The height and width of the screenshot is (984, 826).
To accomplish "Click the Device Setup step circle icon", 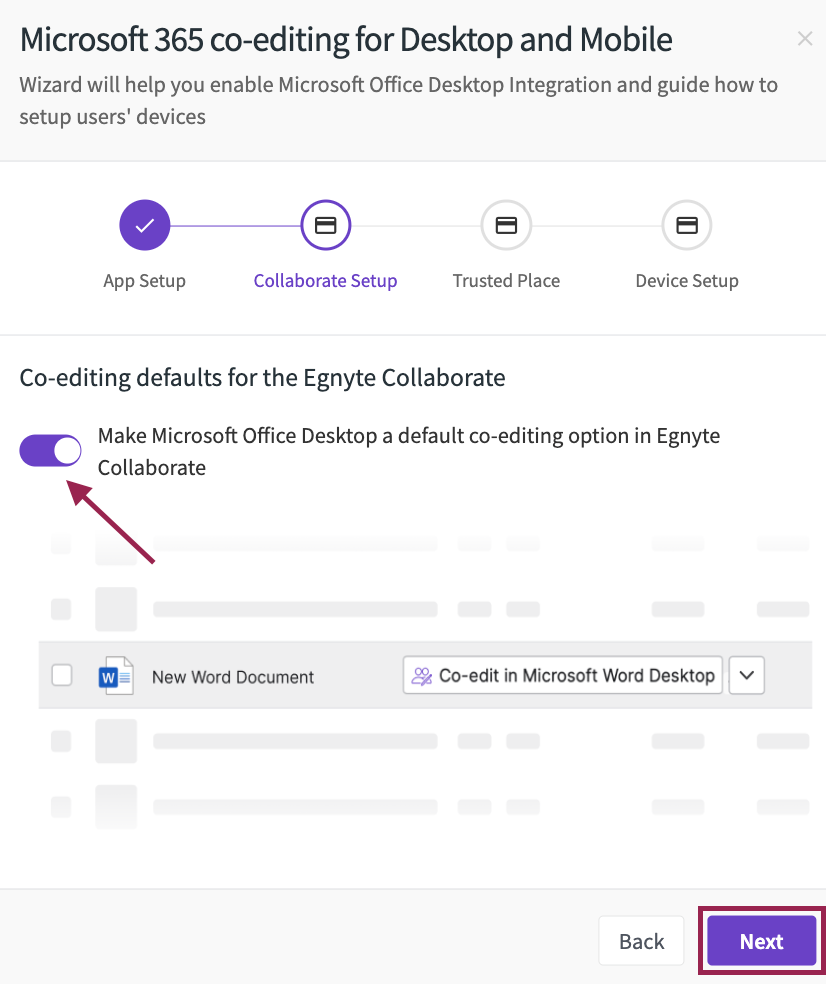I will click(x=687, y=225).
